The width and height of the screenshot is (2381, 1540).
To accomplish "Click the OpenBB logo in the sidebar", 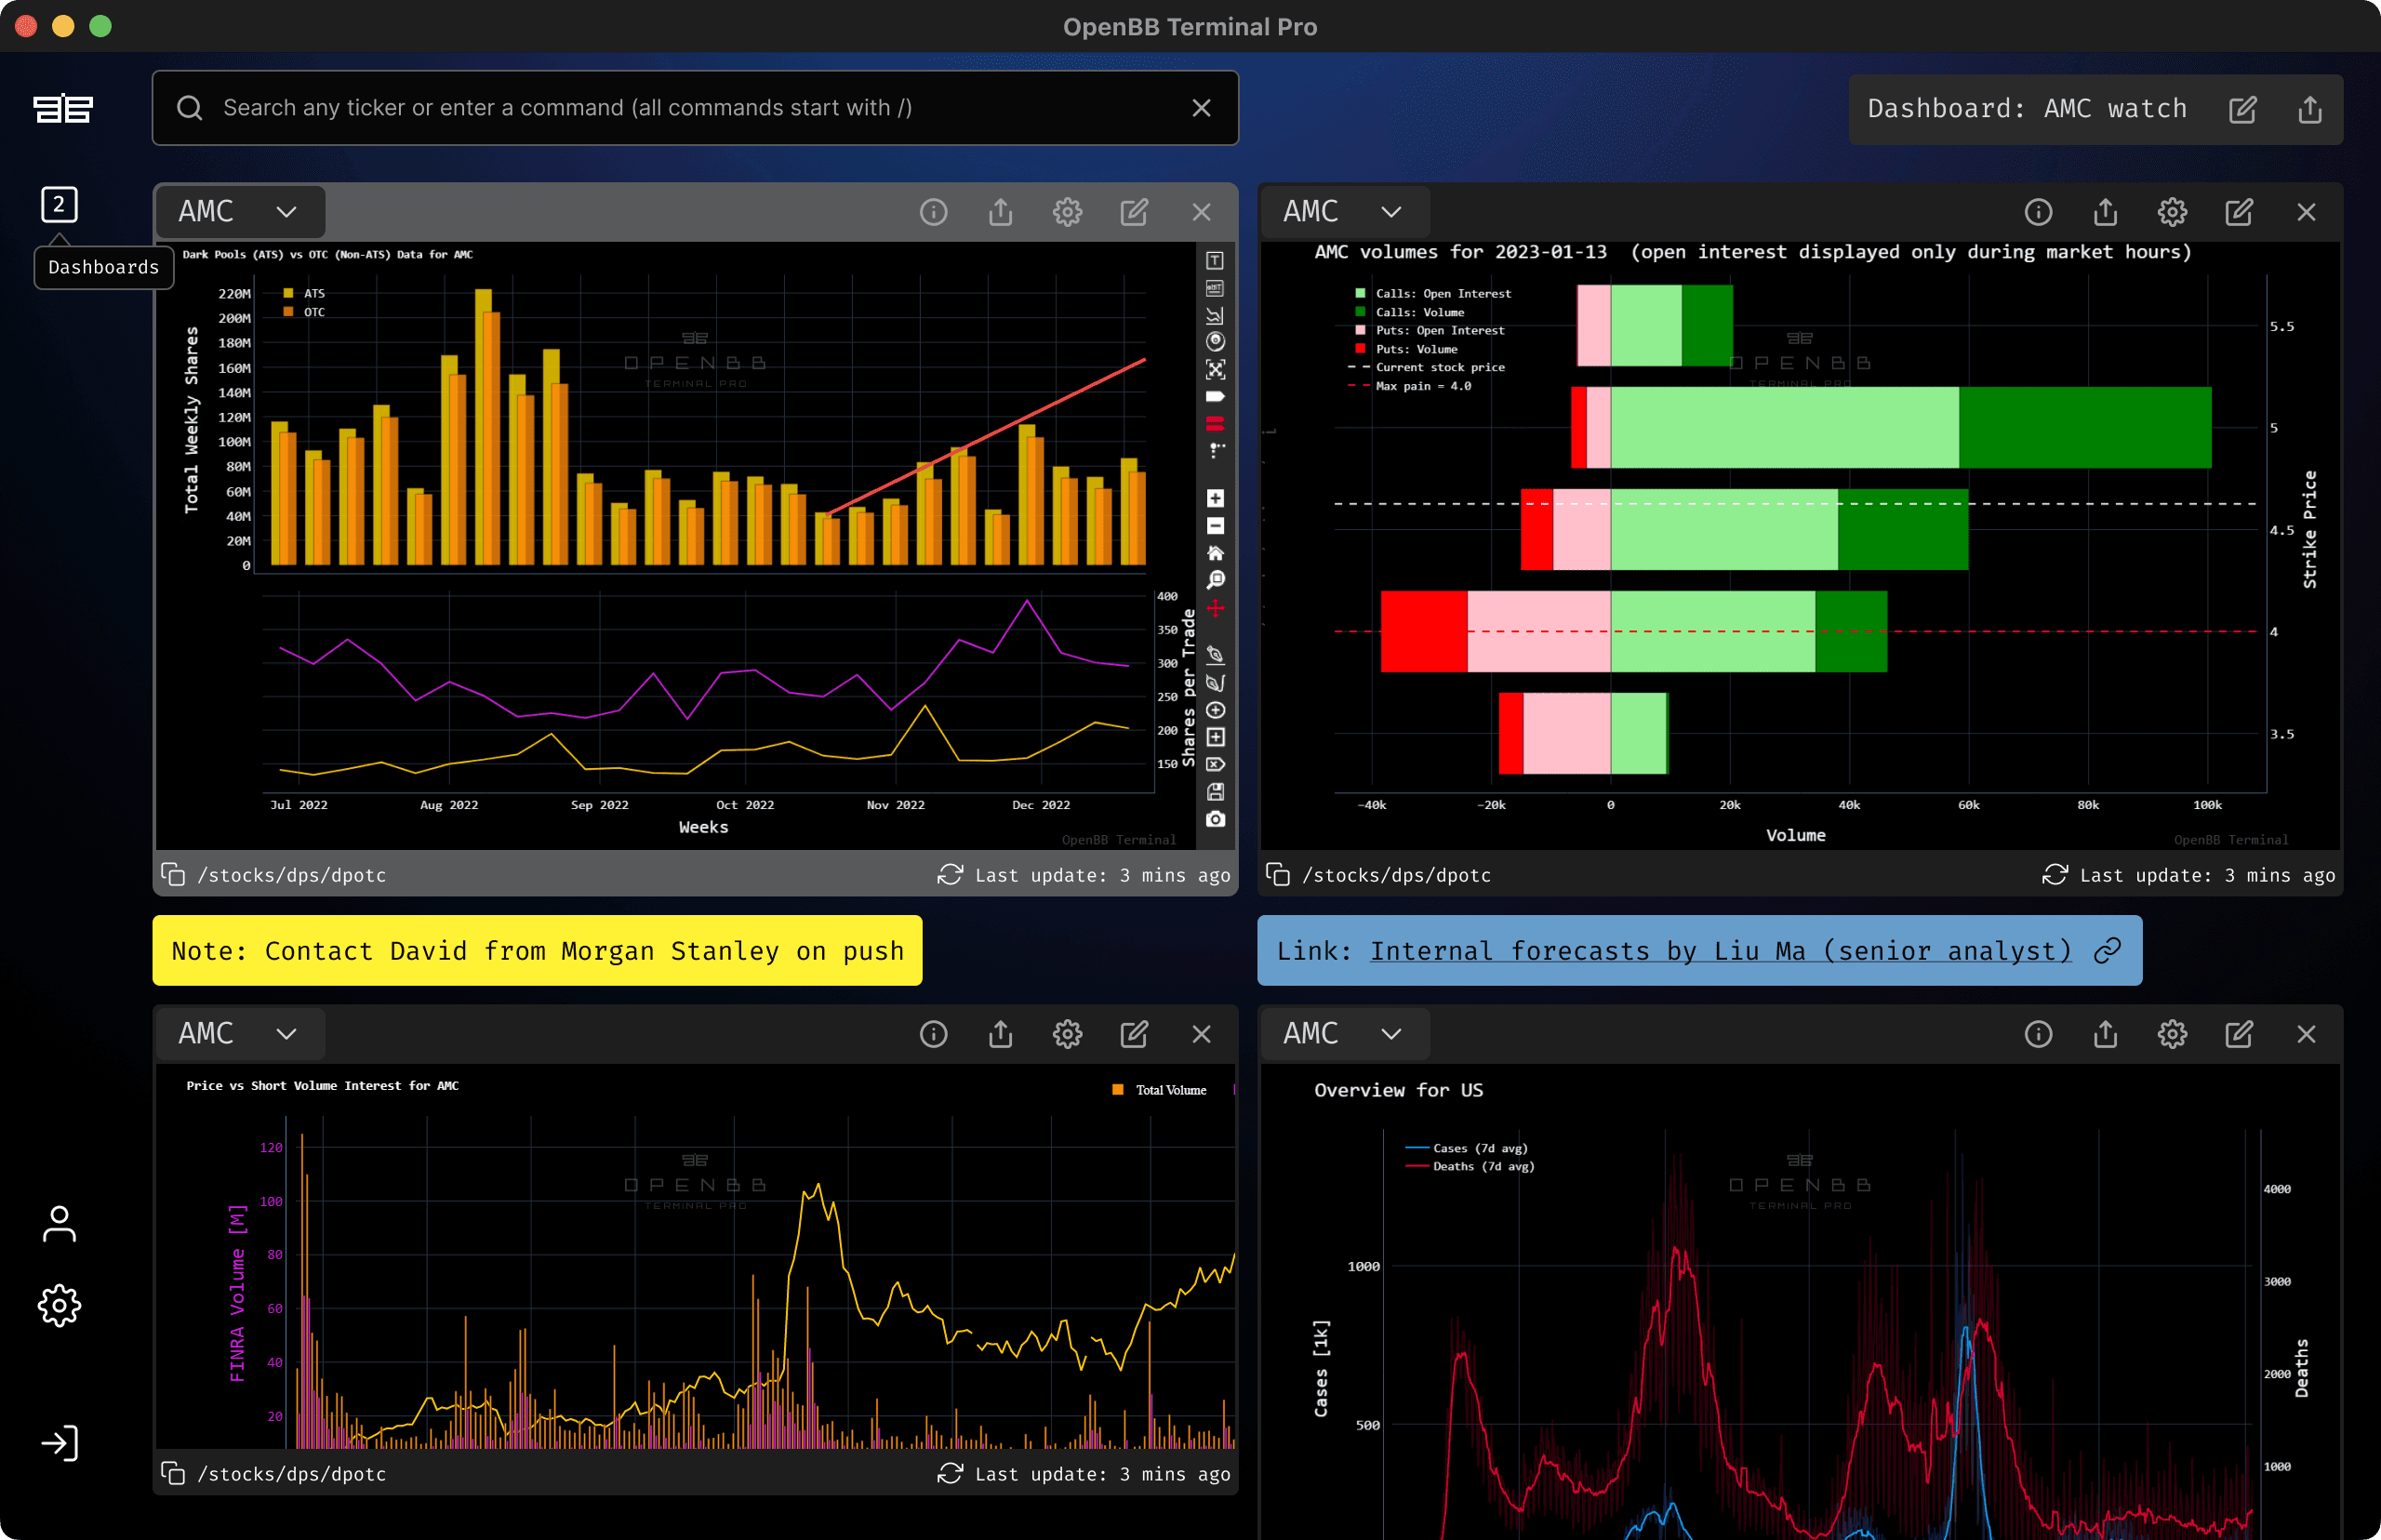I will pyautogui.click(x=63, y=108).
